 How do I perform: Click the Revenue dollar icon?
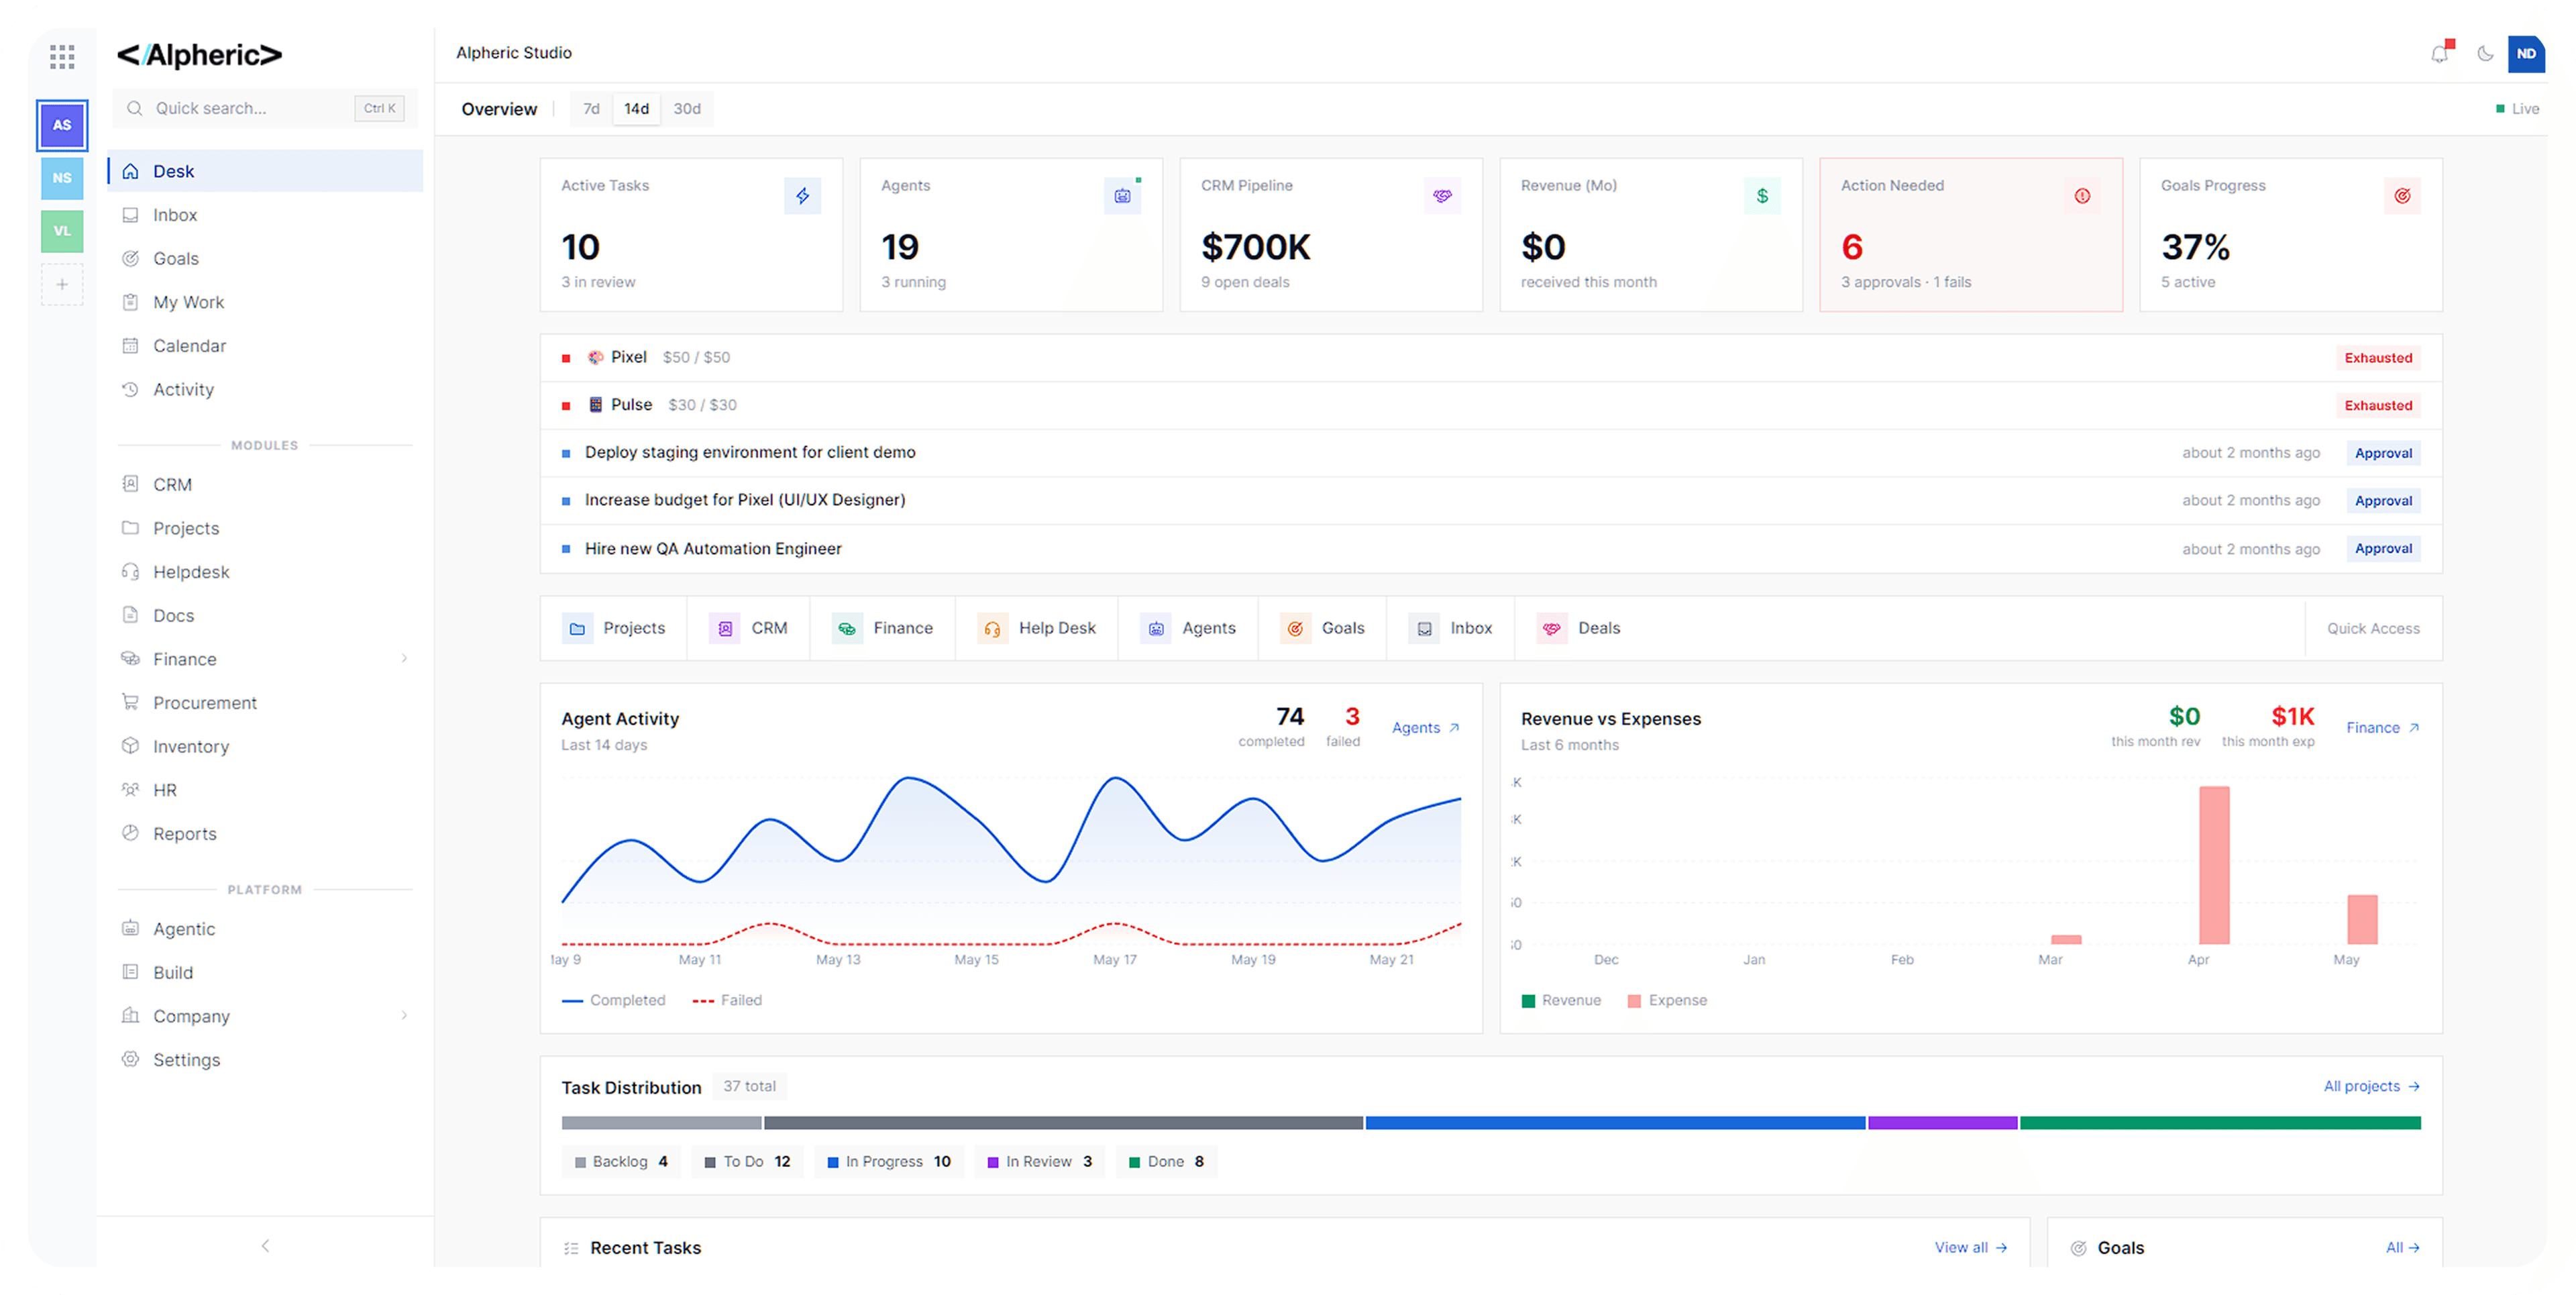1762,196
